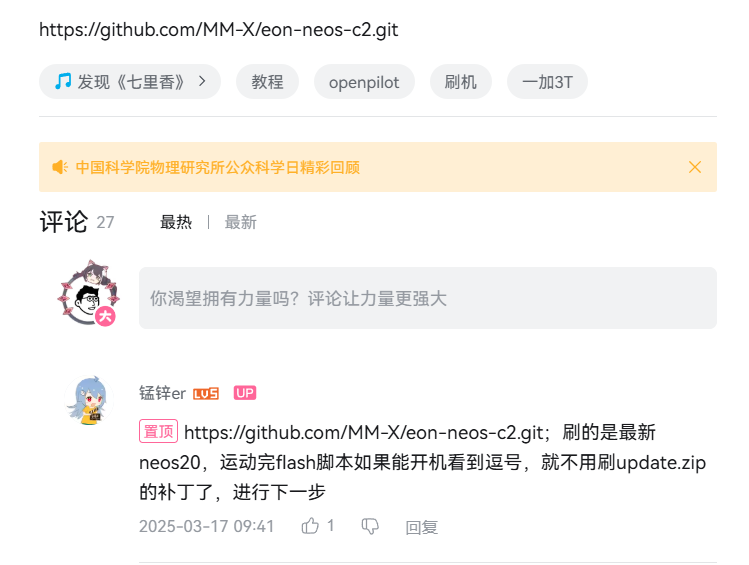Click your profile avatar beside comment box
Screen dimensions: 749x565
coord(88,294)
